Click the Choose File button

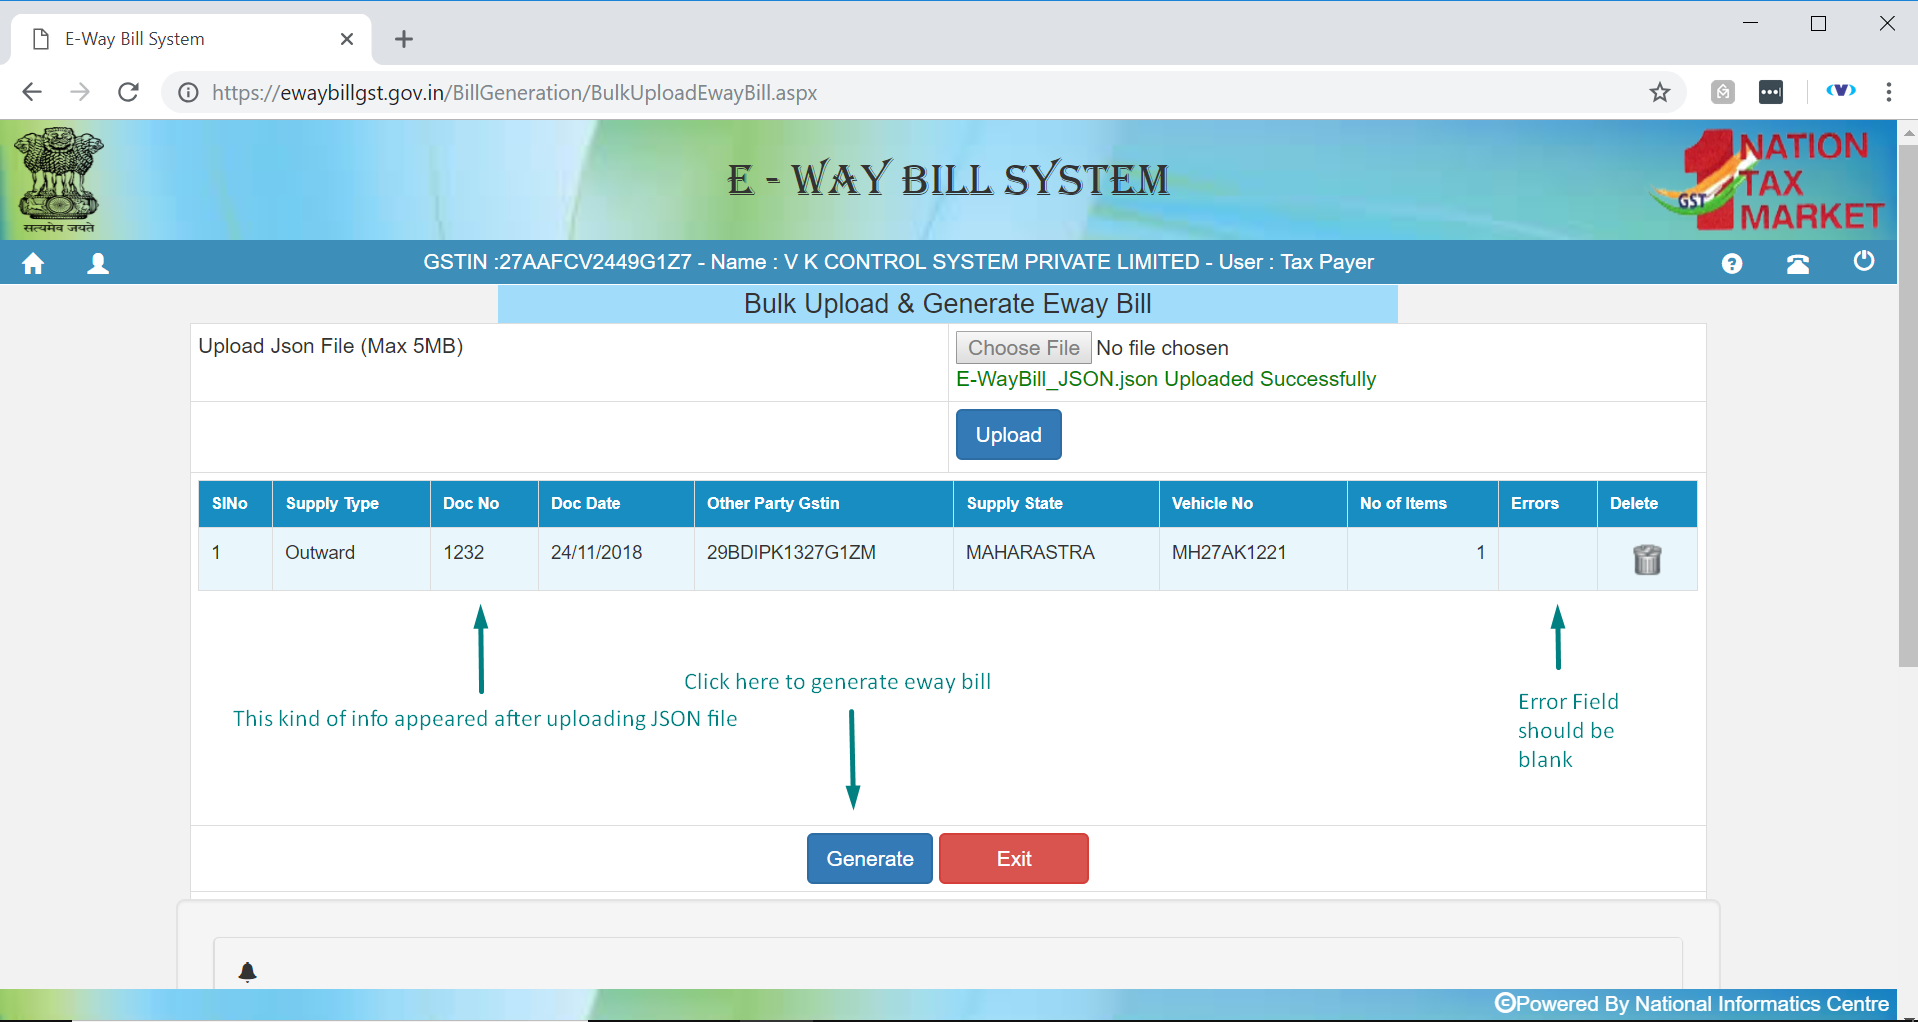pos(1023,348)
